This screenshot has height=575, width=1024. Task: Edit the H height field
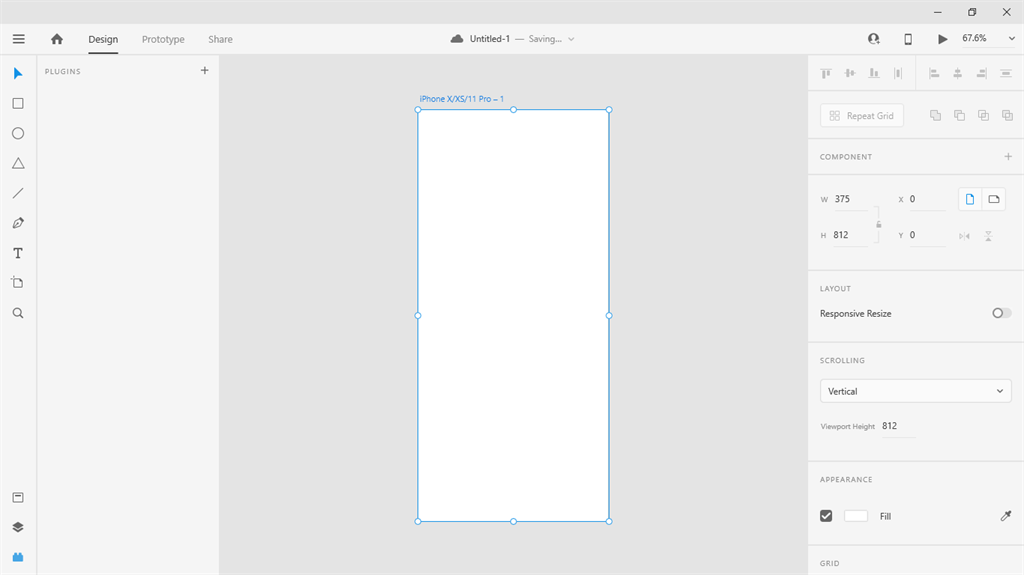pyautogui.click(x=850, y=235)
